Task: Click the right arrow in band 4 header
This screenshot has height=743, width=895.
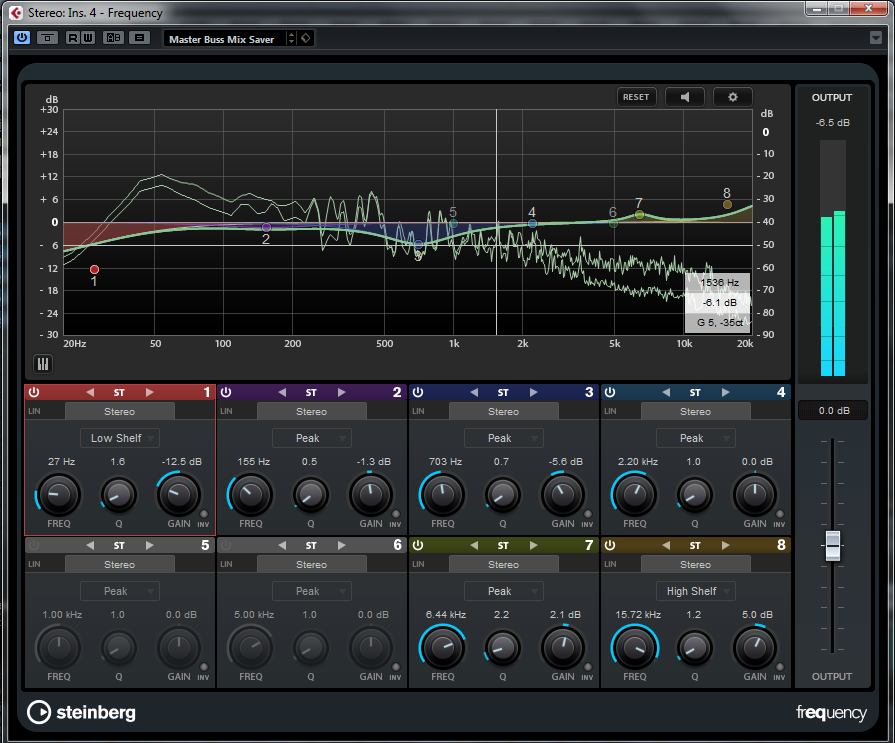Action: [725, 392]
